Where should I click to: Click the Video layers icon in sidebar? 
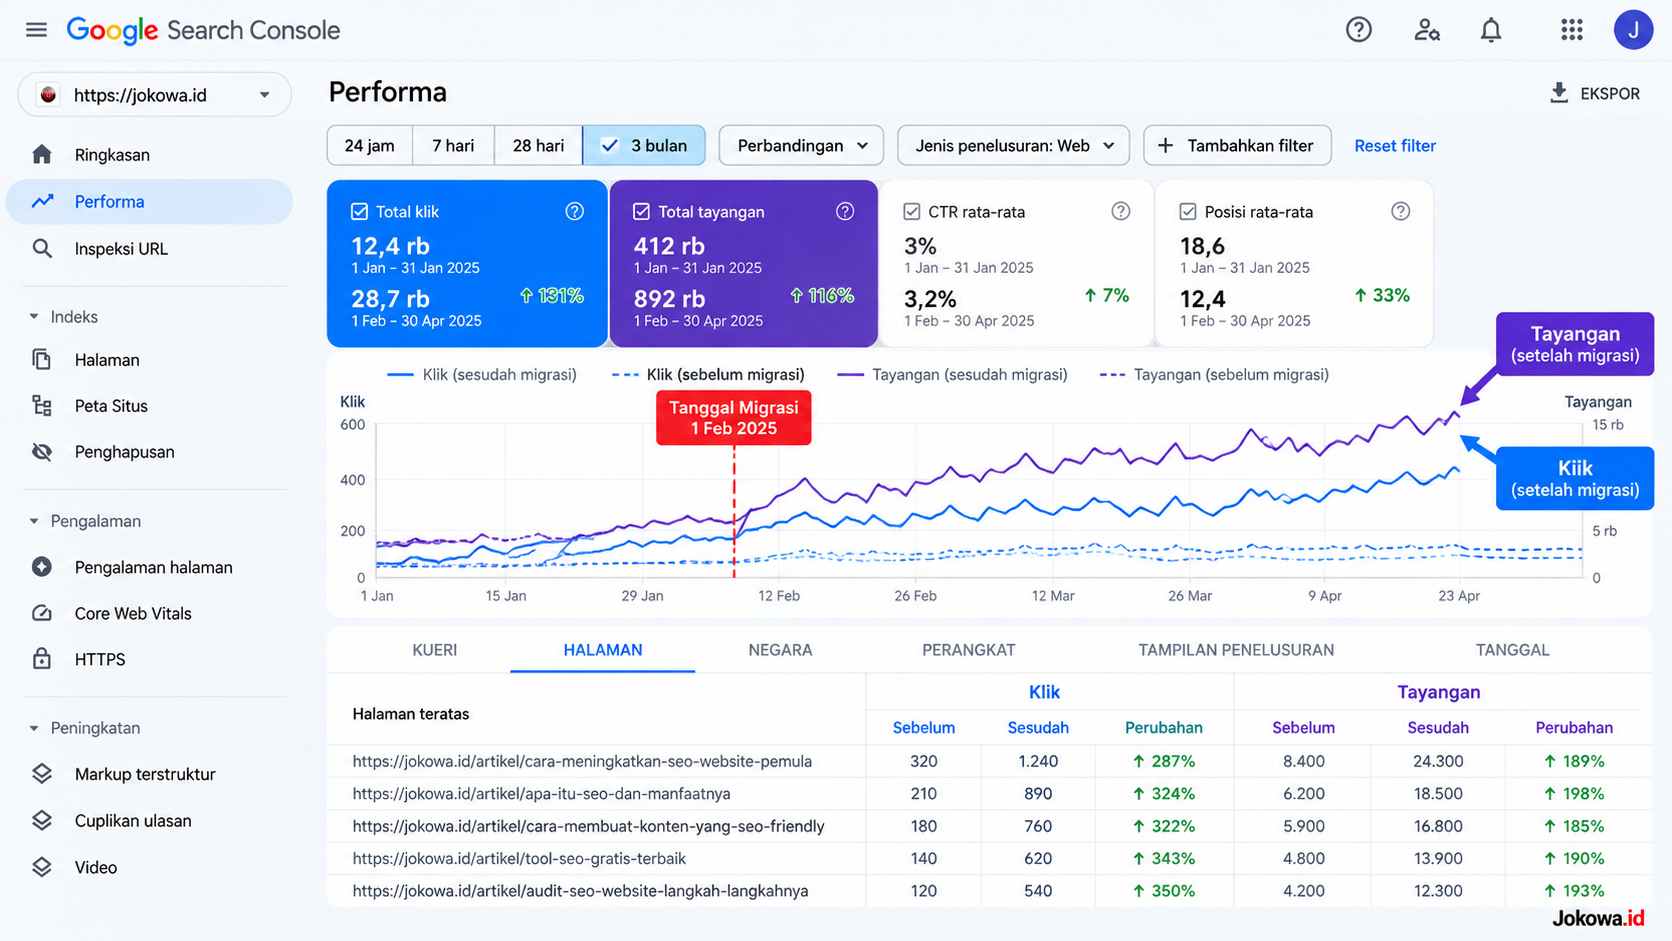[42, 867]
